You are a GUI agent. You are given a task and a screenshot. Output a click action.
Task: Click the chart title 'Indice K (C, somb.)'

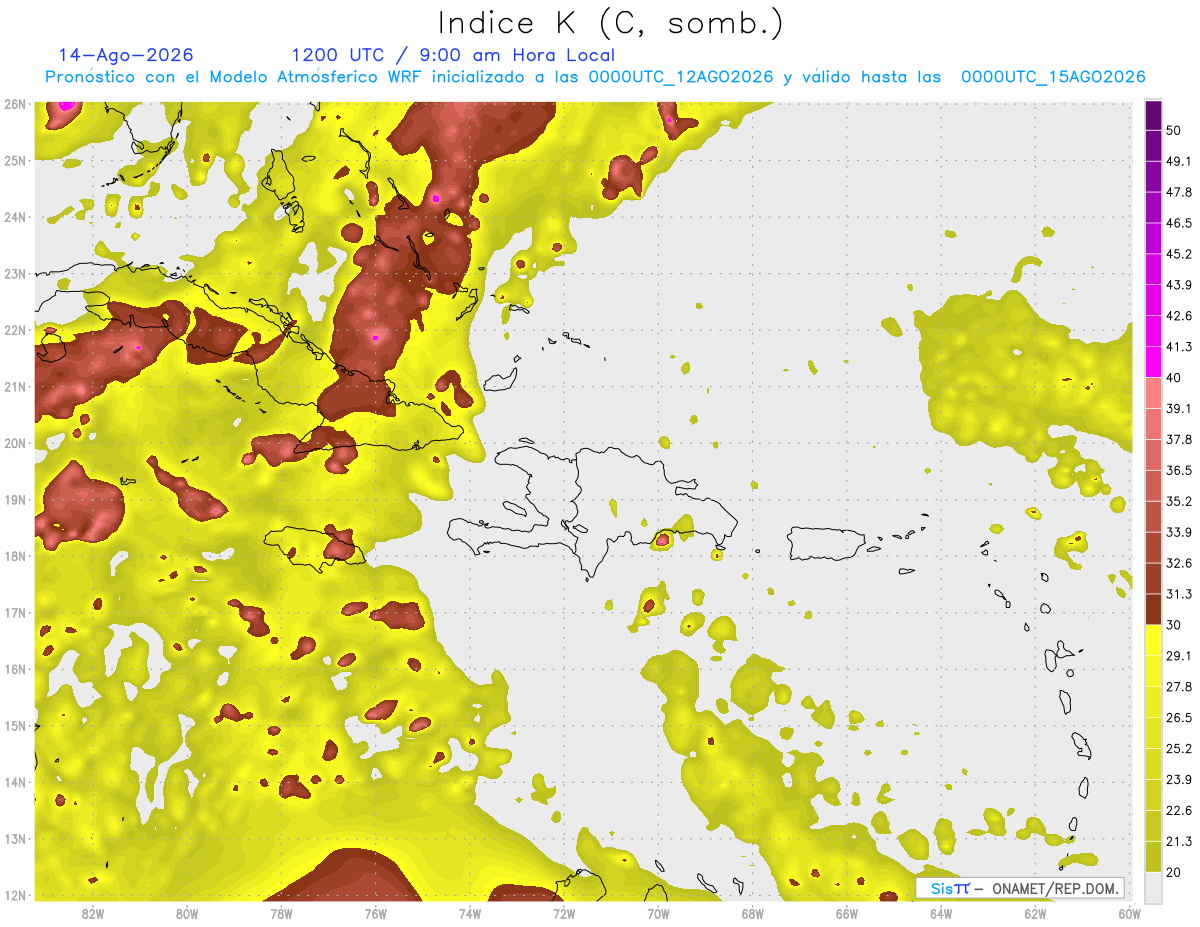[x=611, y=24]
